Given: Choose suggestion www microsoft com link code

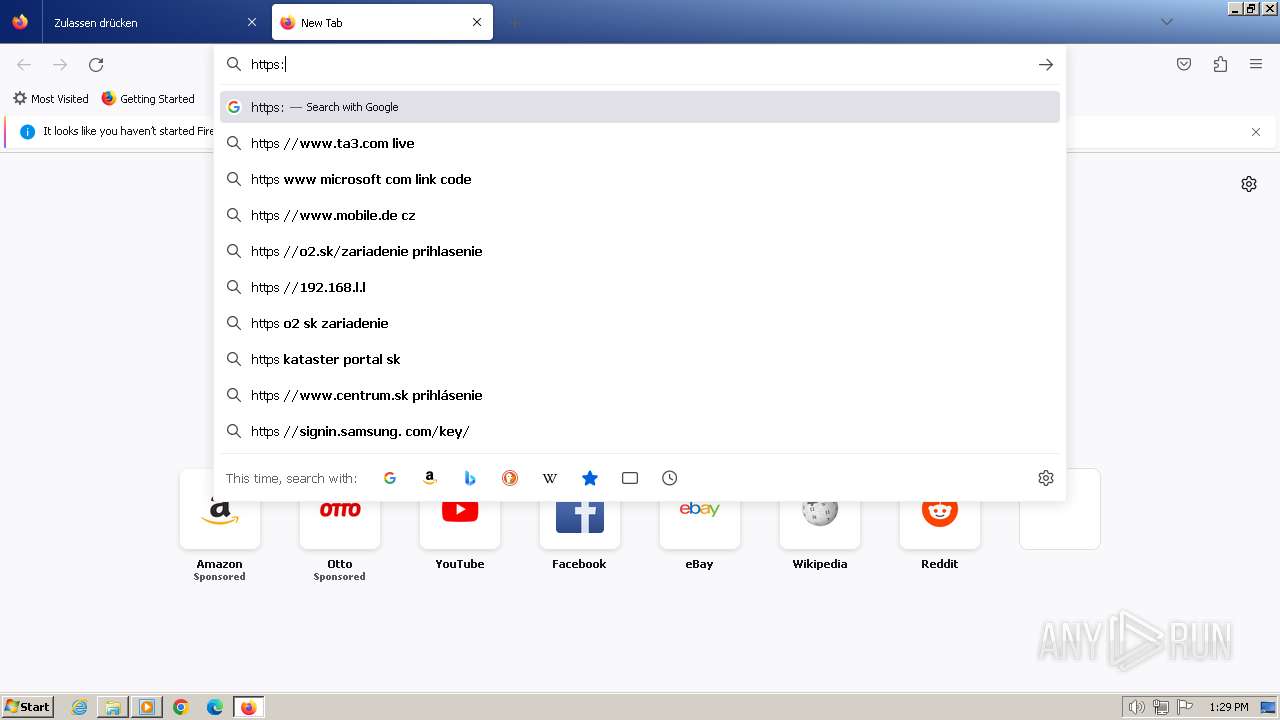Looking at the screenshot, I should pos(640,179).
